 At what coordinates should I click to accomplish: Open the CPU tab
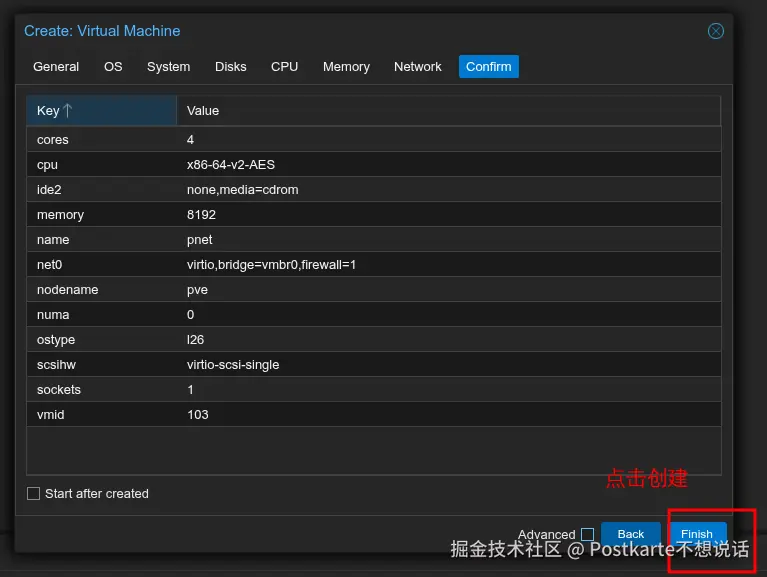point(284,67)
